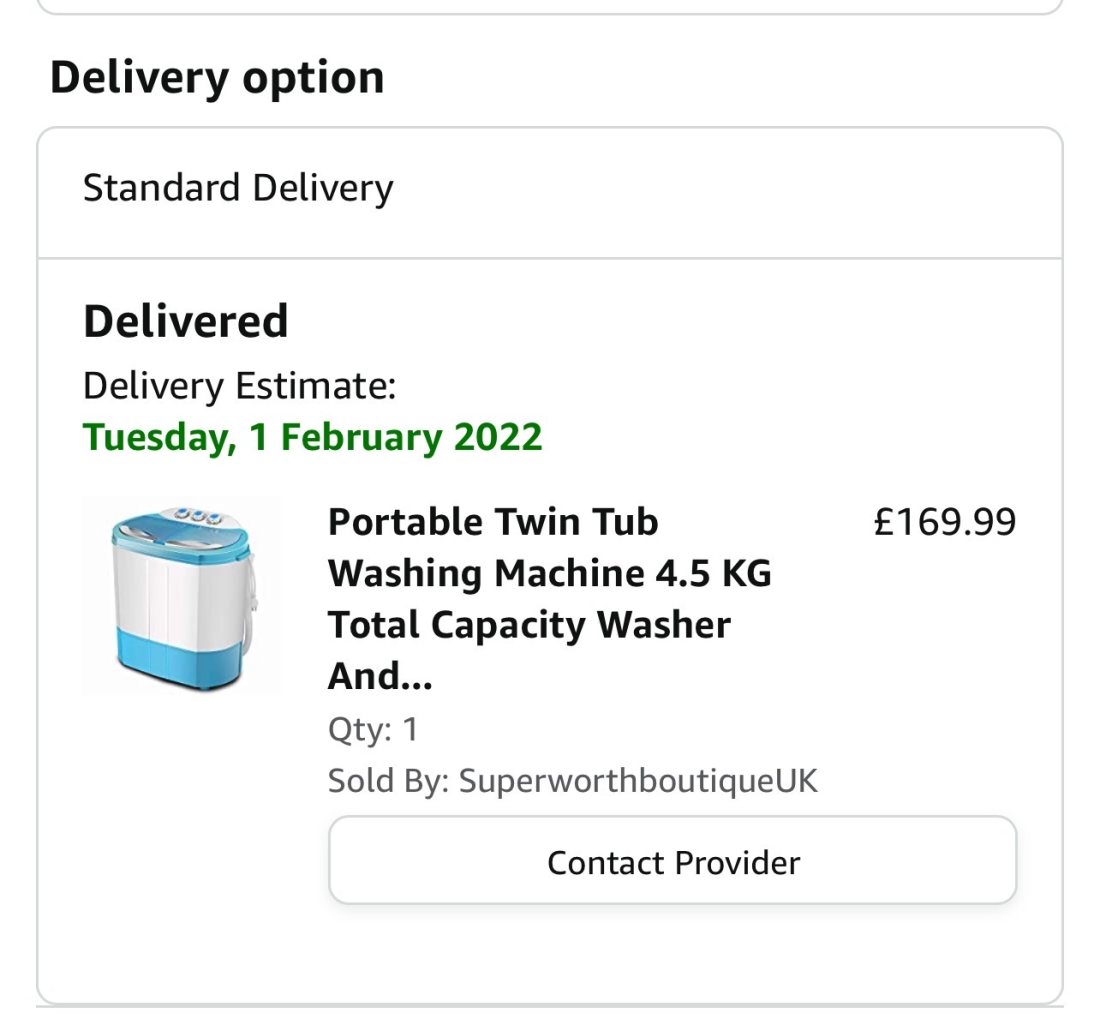Click the Tuesday, 1 February 2022 date
The height and width of the screenshot is (1019, 1100).
click(x=313, y=437)
